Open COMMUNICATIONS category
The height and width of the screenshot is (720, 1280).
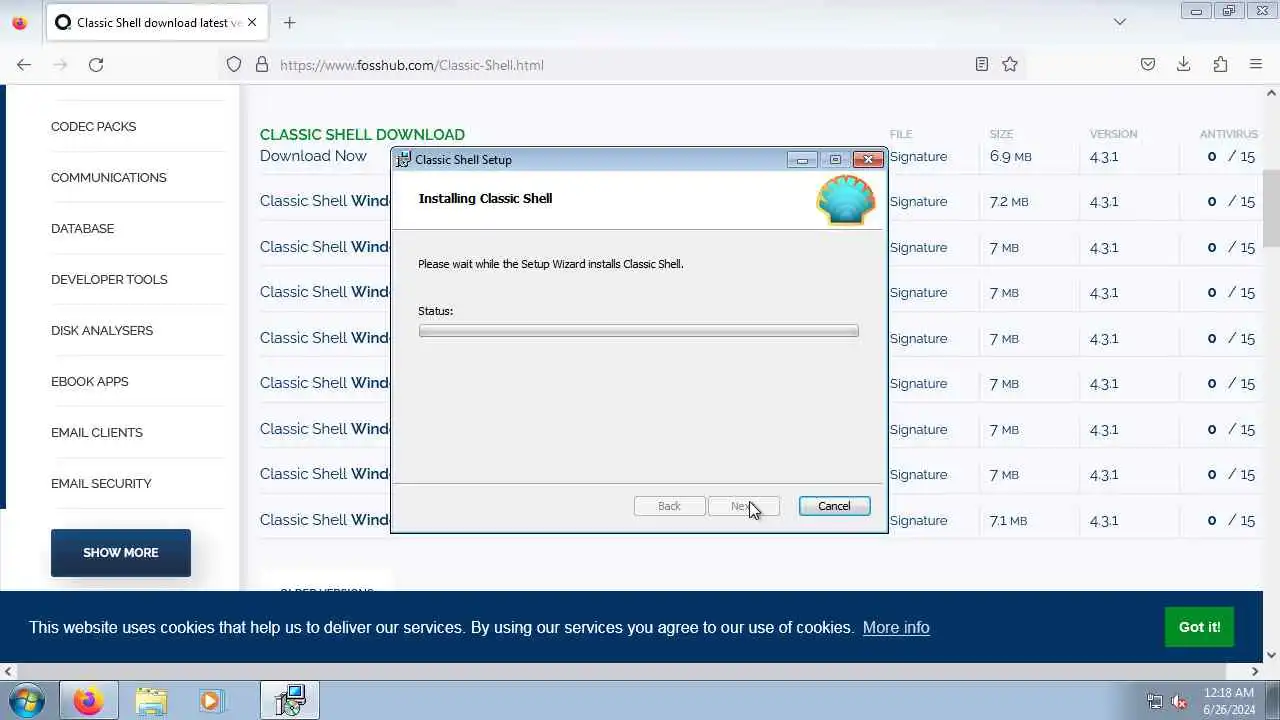coord(109,178)
